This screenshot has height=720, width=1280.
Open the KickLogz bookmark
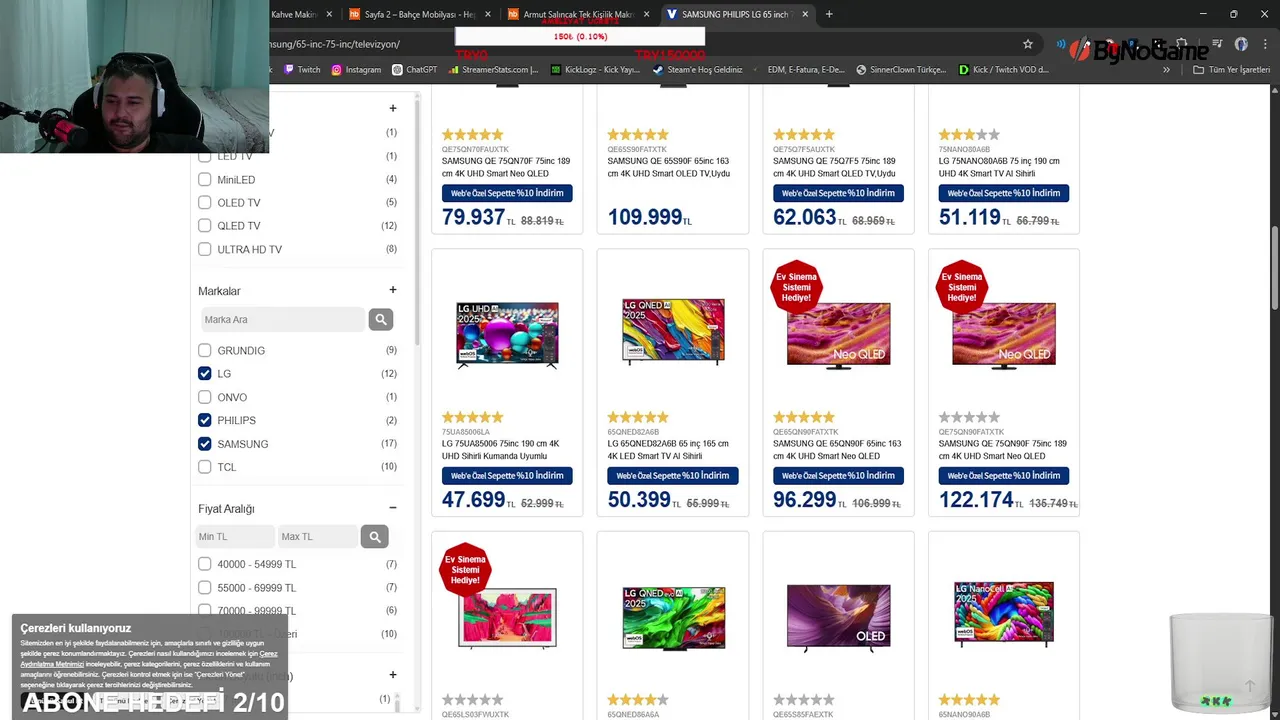(595, 70)
